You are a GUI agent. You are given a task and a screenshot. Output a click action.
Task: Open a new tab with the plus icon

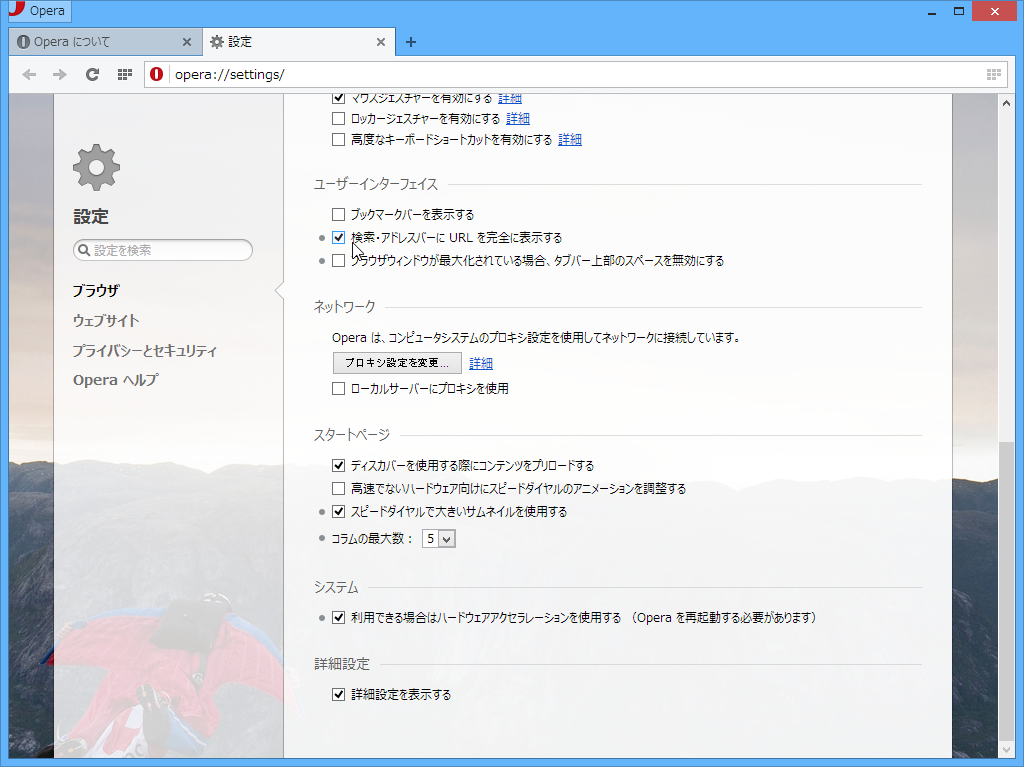click(x=411, y=42)
